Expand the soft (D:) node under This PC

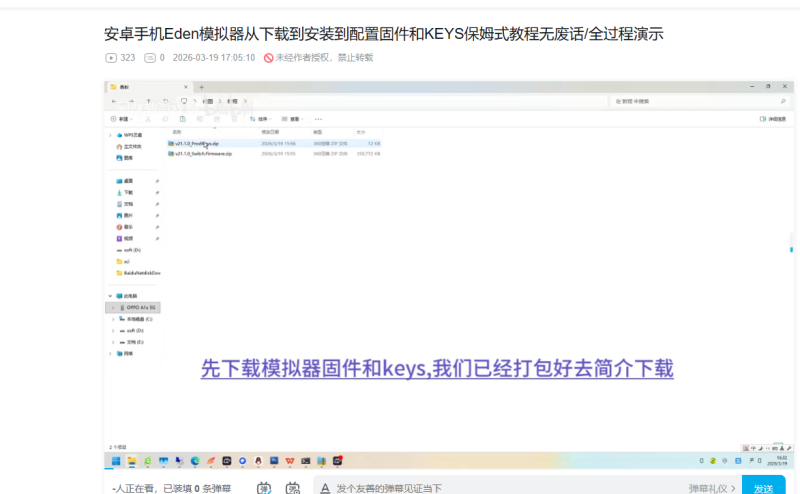tap(113, 331)
